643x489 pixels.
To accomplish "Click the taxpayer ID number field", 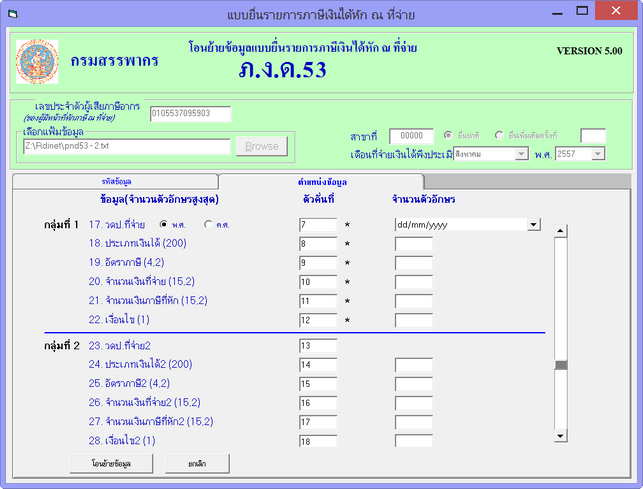I will (x=191, y=114).
